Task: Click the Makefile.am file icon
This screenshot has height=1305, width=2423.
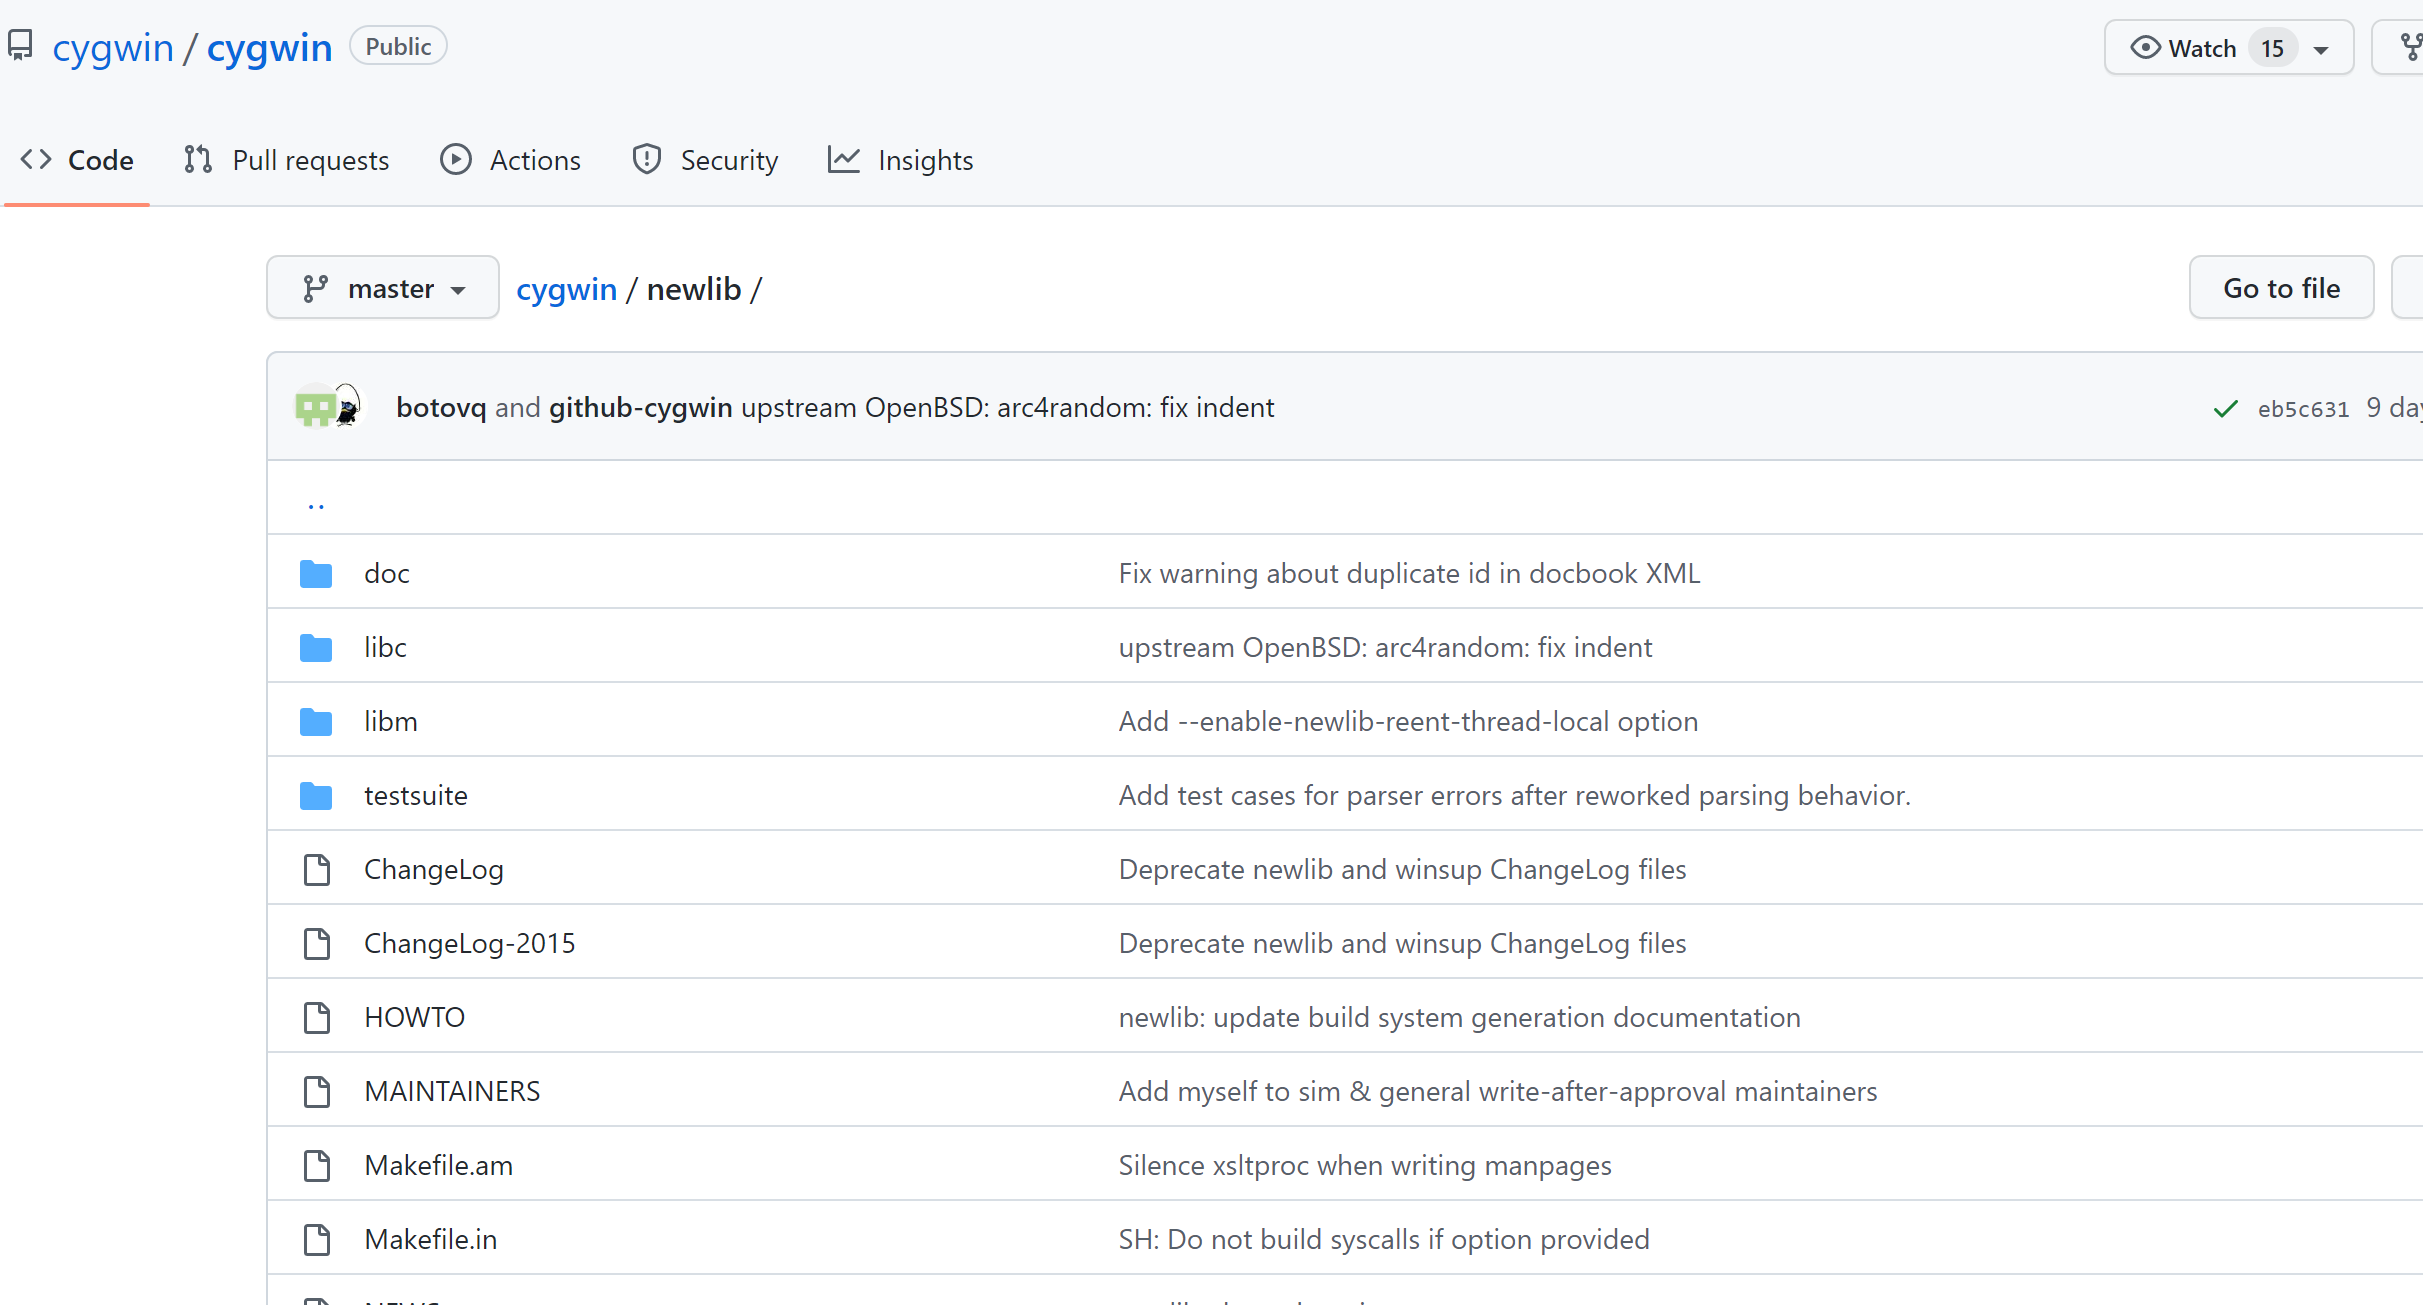Action: (317, 1166)
